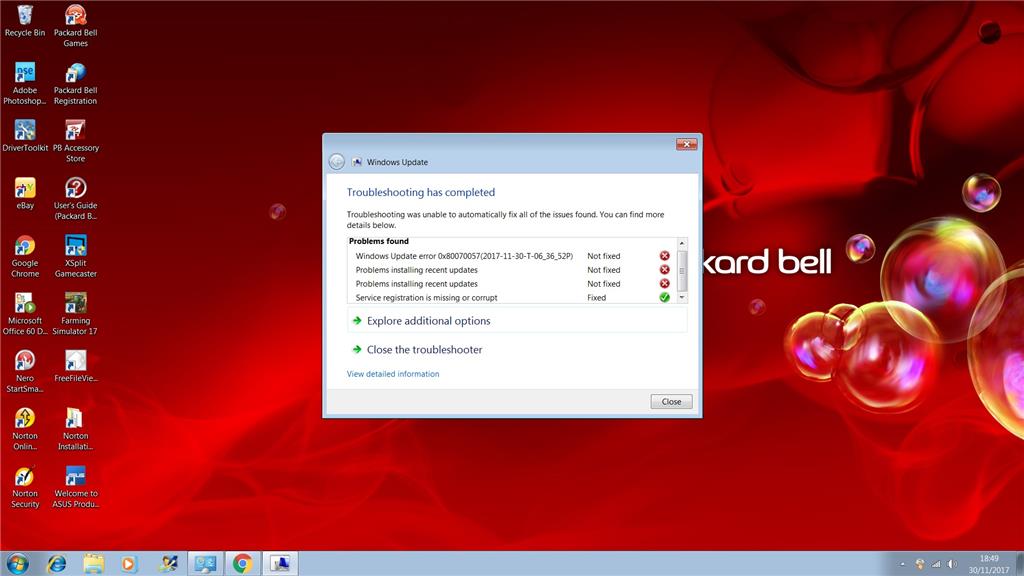
Task: Open Norton Online desktop shortcut
Action: coord(25,428)
